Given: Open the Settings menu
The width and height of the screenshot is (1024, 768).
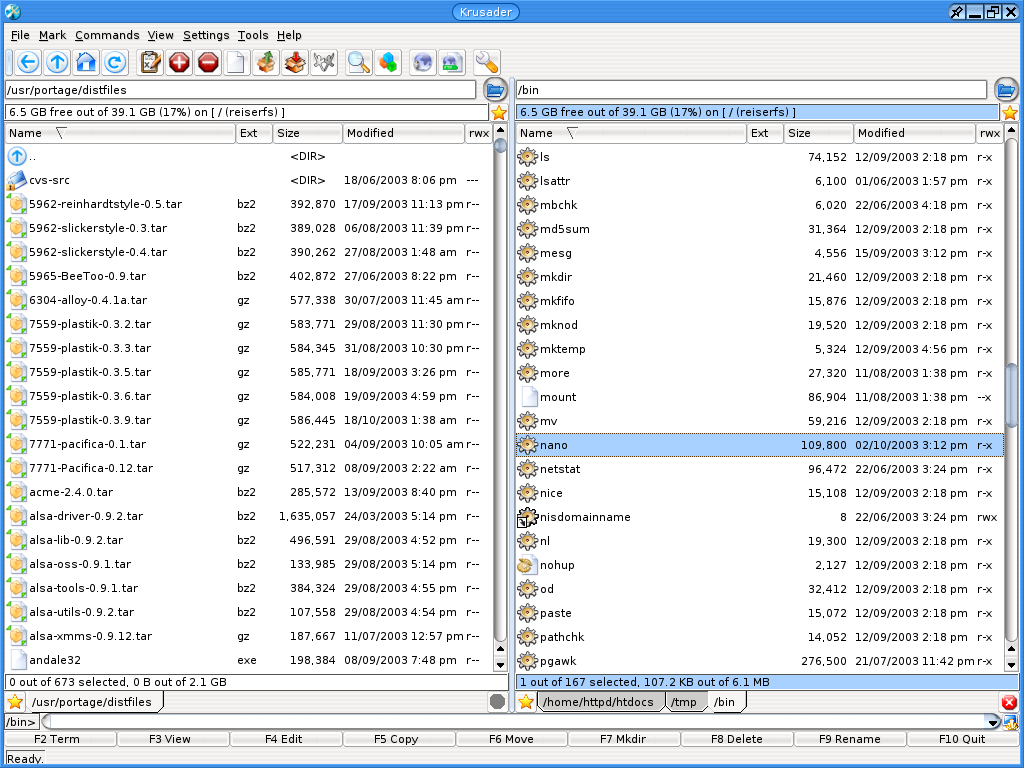Looking at the screenshot, I should [206, 35].
